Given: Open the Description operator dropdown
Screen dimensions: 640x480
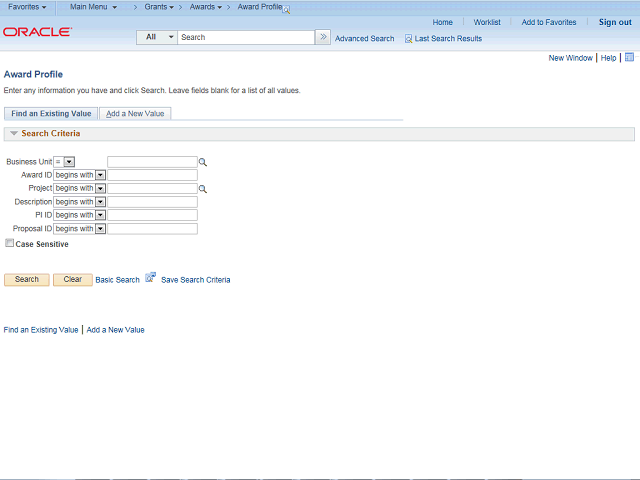Looking at the screenshot, I should coord(80,202).
